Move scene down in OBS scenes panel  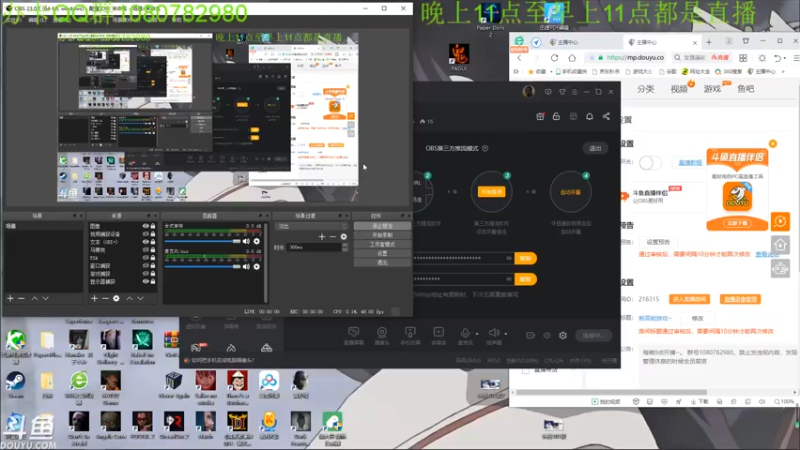click(x=45, y=298)
